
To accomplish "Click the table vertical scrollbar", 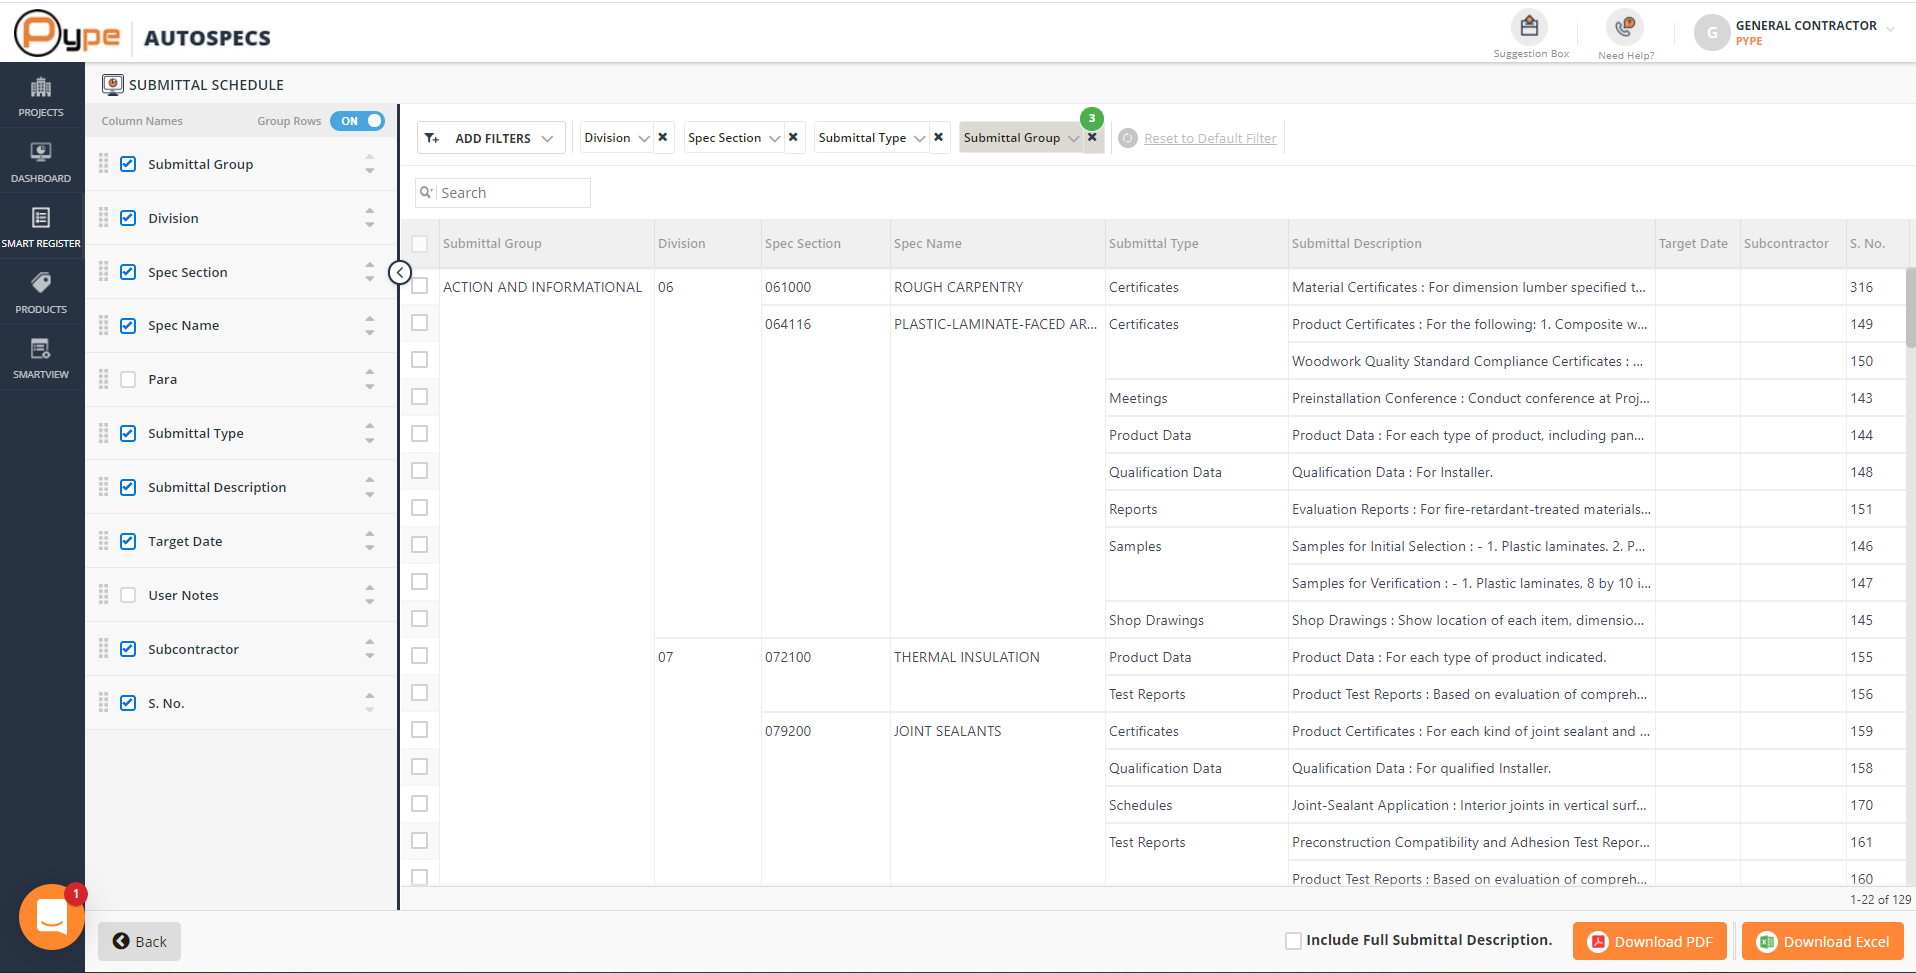I will tap(1910, 307).
